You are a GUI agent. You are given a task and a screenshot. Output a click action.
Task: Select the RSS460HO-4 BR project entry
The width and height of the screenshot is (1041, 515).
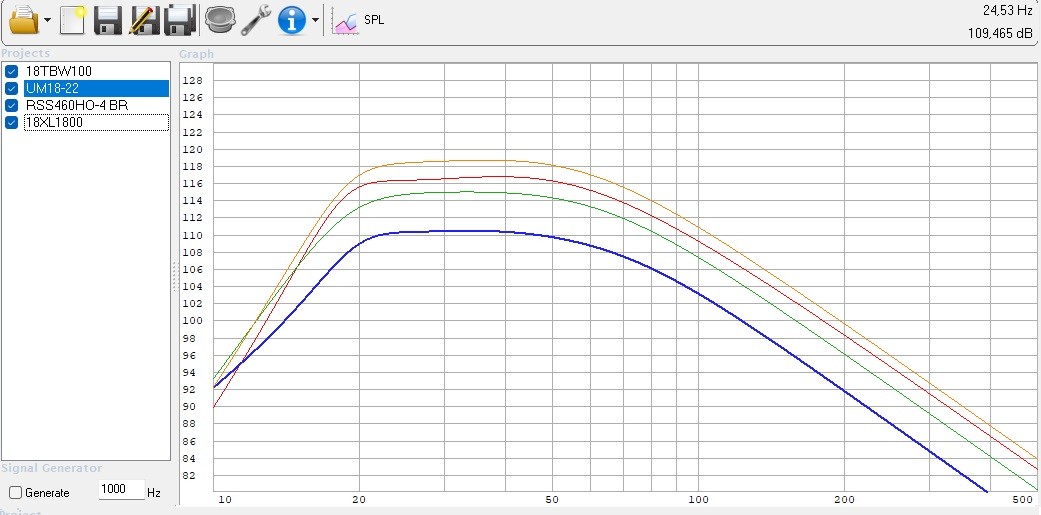pyautogui.click(x=76, y=105)
